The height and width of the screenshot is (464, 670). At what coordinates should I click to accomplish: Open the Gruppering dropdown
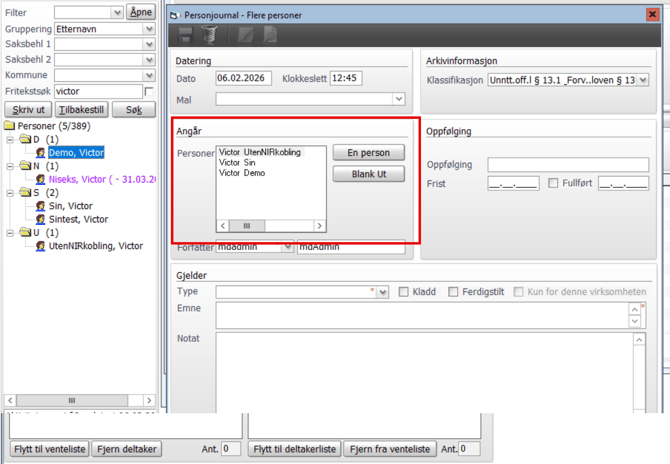149,30
